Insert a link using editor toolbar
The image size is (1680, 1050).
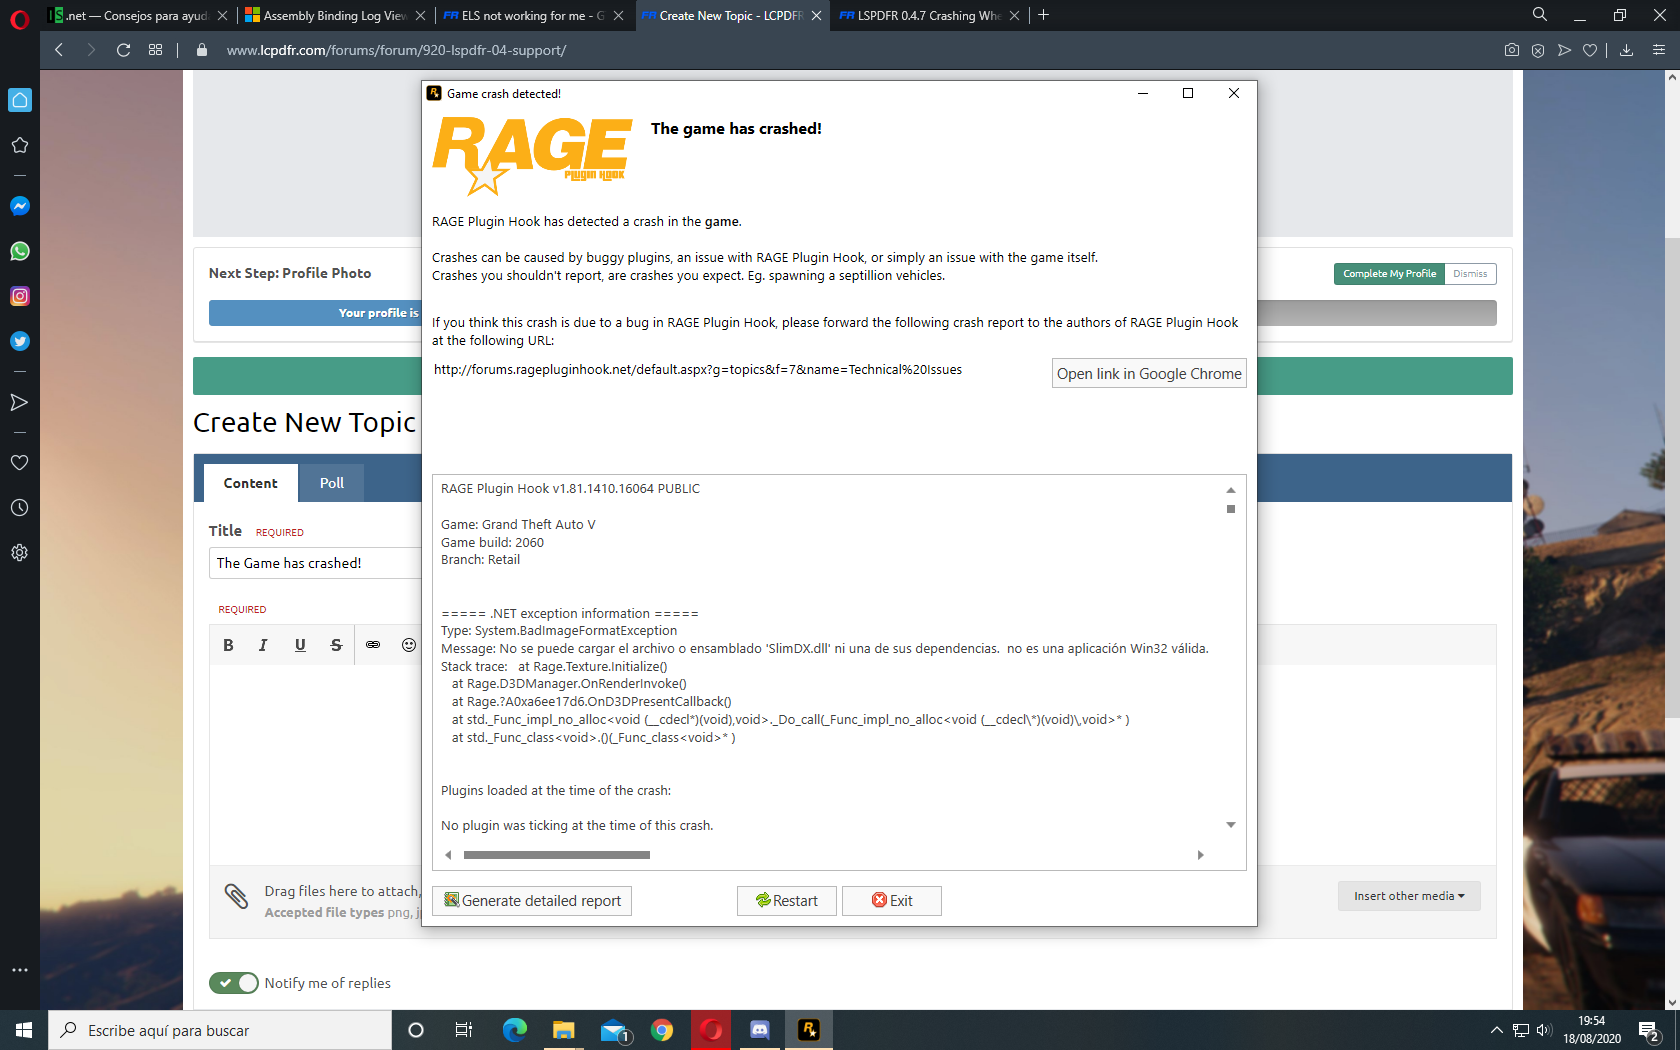tap(373, 645)
